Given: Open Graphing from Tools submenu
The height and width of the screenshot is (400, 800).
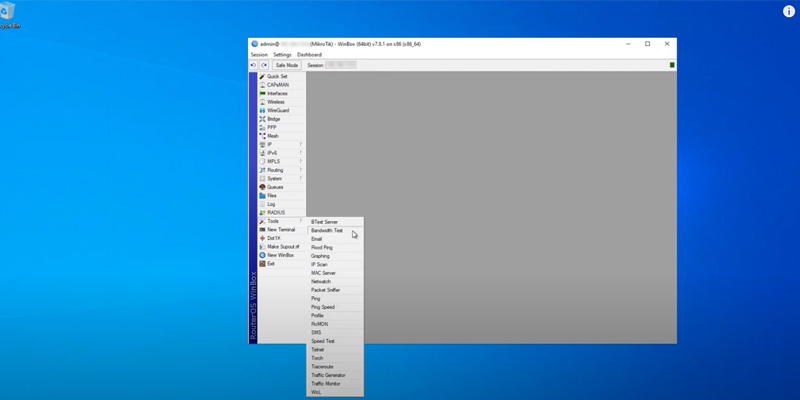Looking at the screenshot, I should 335,256.
